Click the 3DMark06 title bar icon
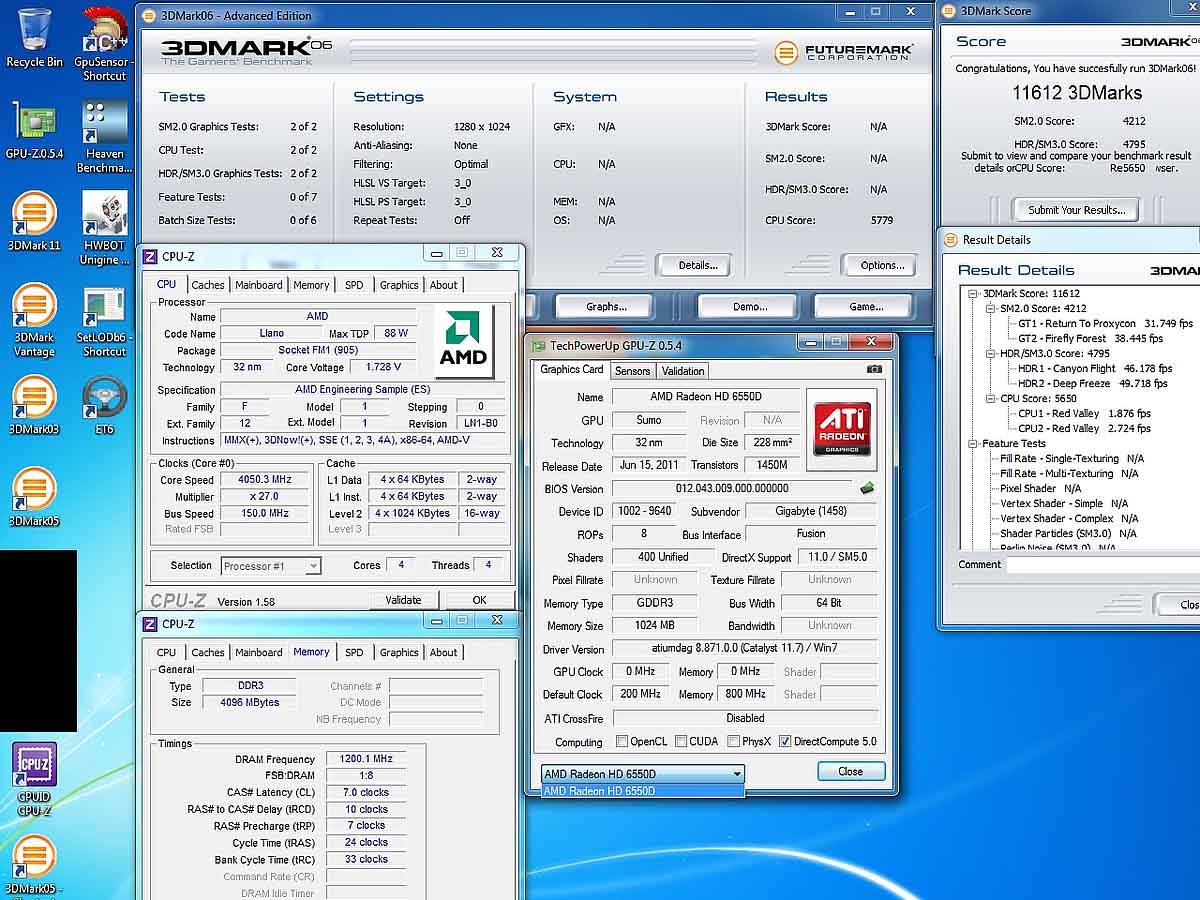Image resolution: width=1200 pixels, height=900 pixels. (x=149, y=15)
